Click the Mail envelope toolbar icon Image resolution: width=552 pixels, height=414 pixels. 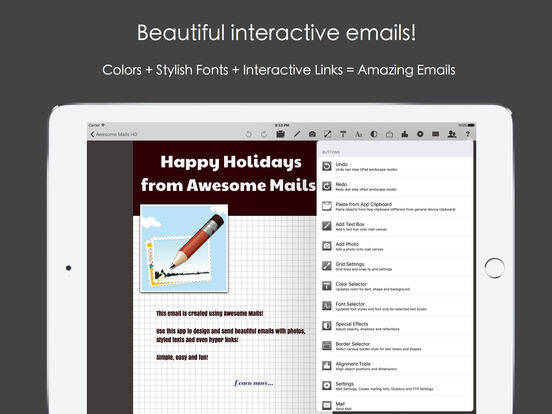point(435,134)
